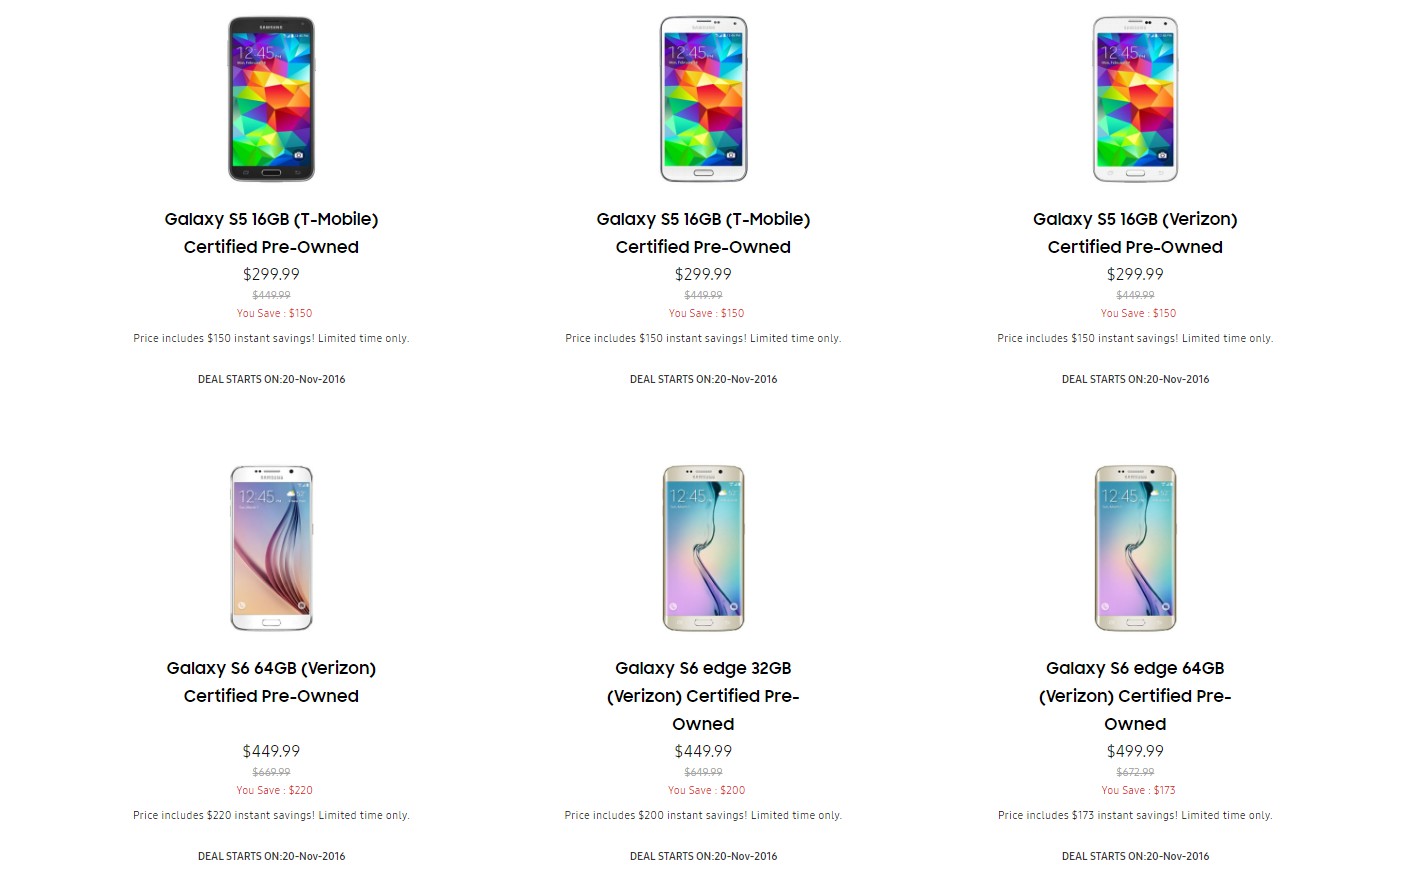Click the black Galaxy S5 T-Mobile phone image
This screenshot has height=872, width=1424.
click(x=271, y=99)
